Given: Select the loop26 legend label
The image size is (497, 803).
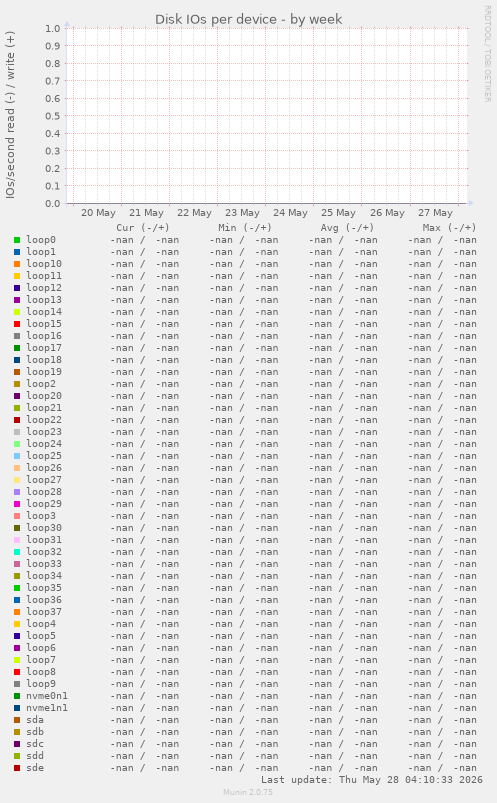Looking at the screenshot, I should tap(44, 468).
